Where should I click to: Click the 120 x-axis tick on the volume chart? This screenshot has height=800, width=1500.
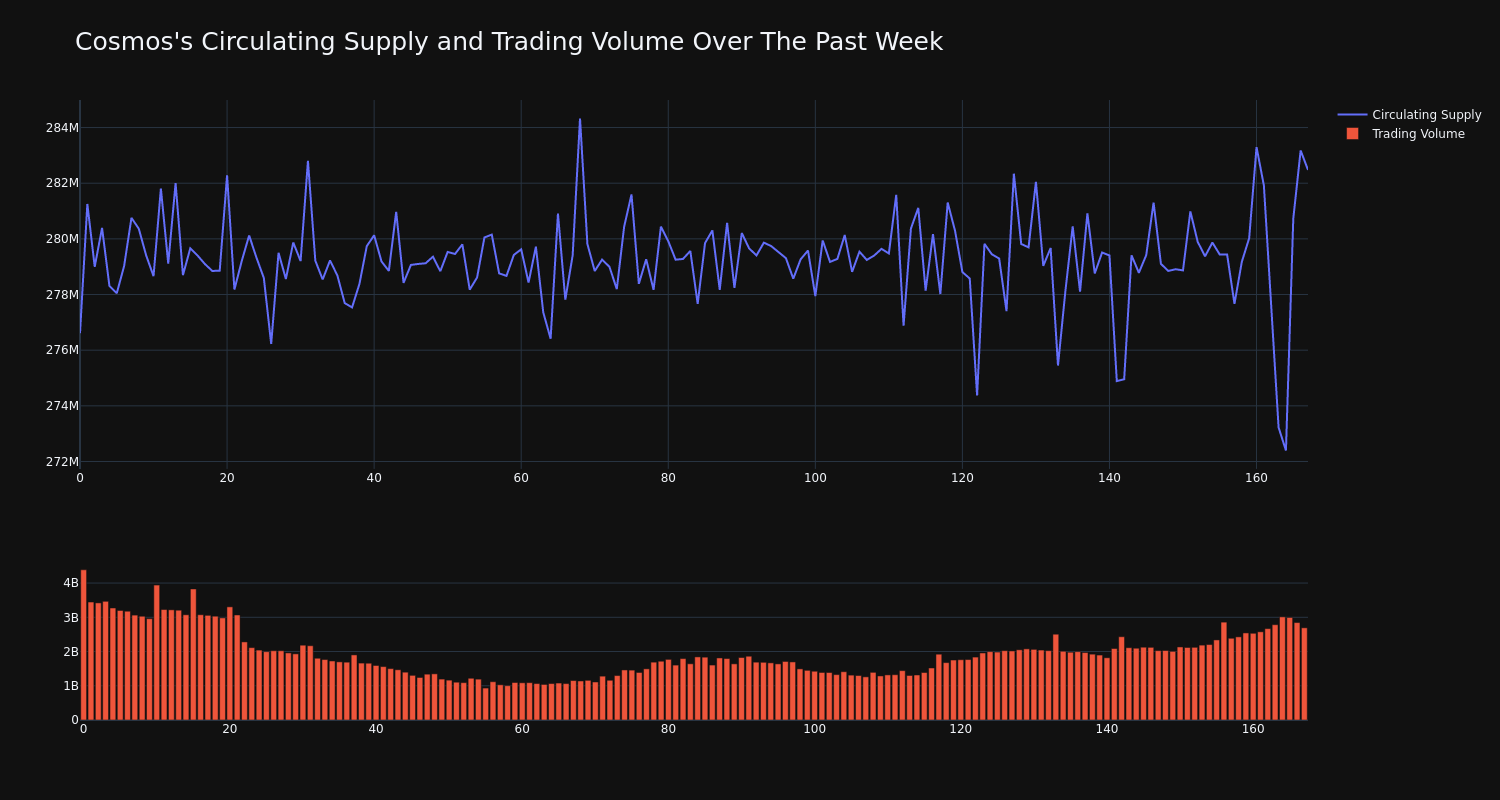pos(961,729)
